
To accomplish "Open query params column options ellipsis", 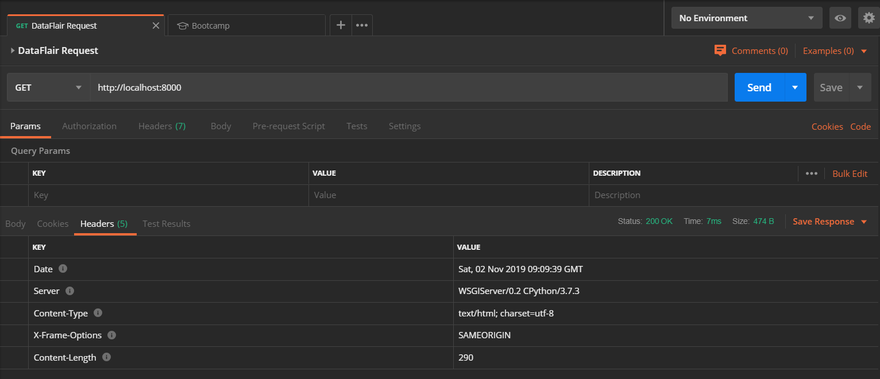I will 811,173.
